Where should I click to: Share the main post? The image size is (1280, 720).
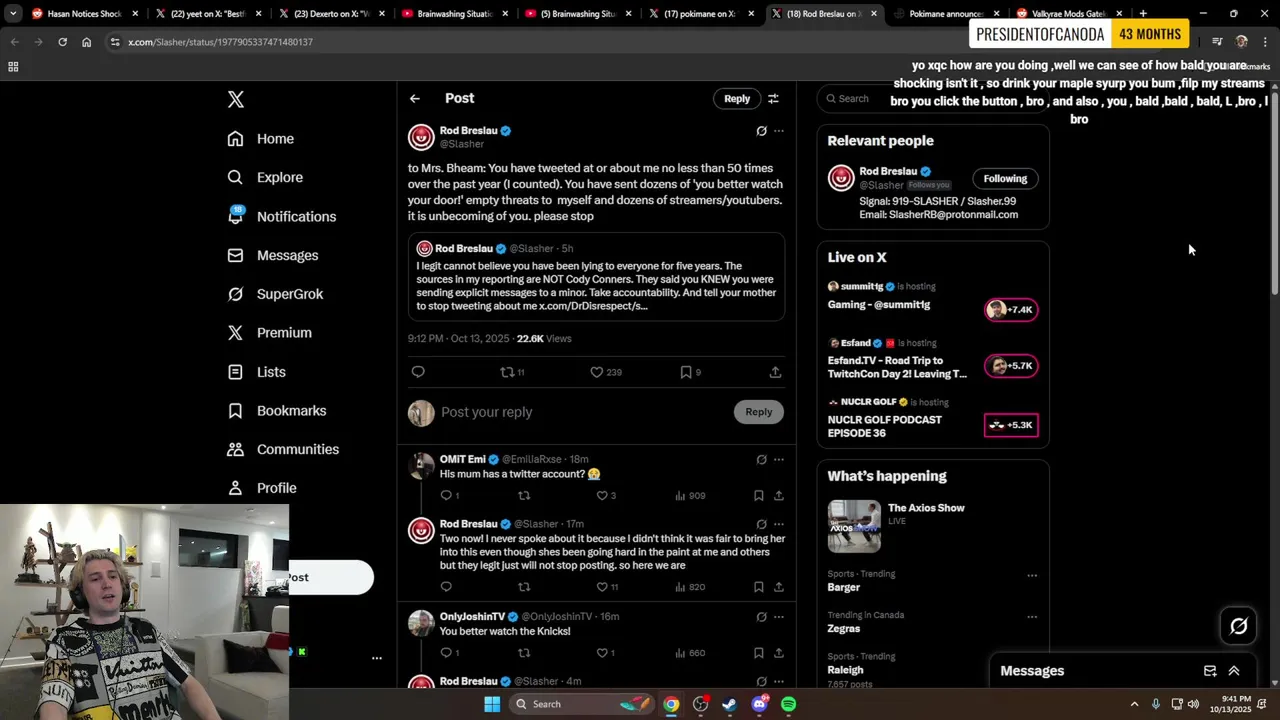(x=775, y=372)
